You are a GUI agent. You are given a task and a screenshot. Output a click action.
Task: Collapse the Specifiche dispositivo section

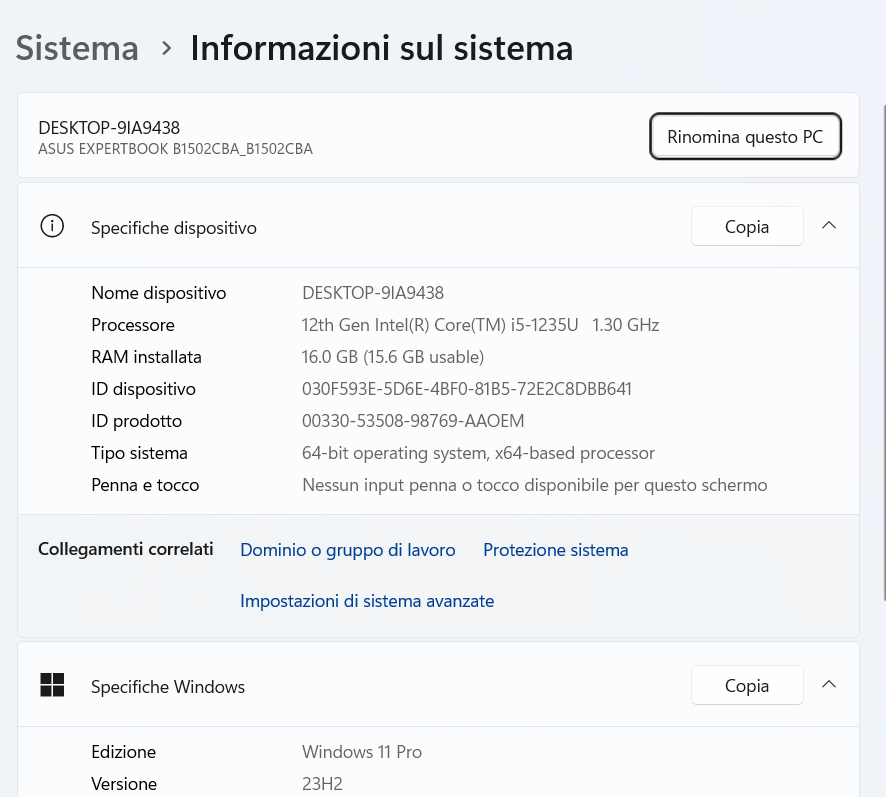point(828,226)
